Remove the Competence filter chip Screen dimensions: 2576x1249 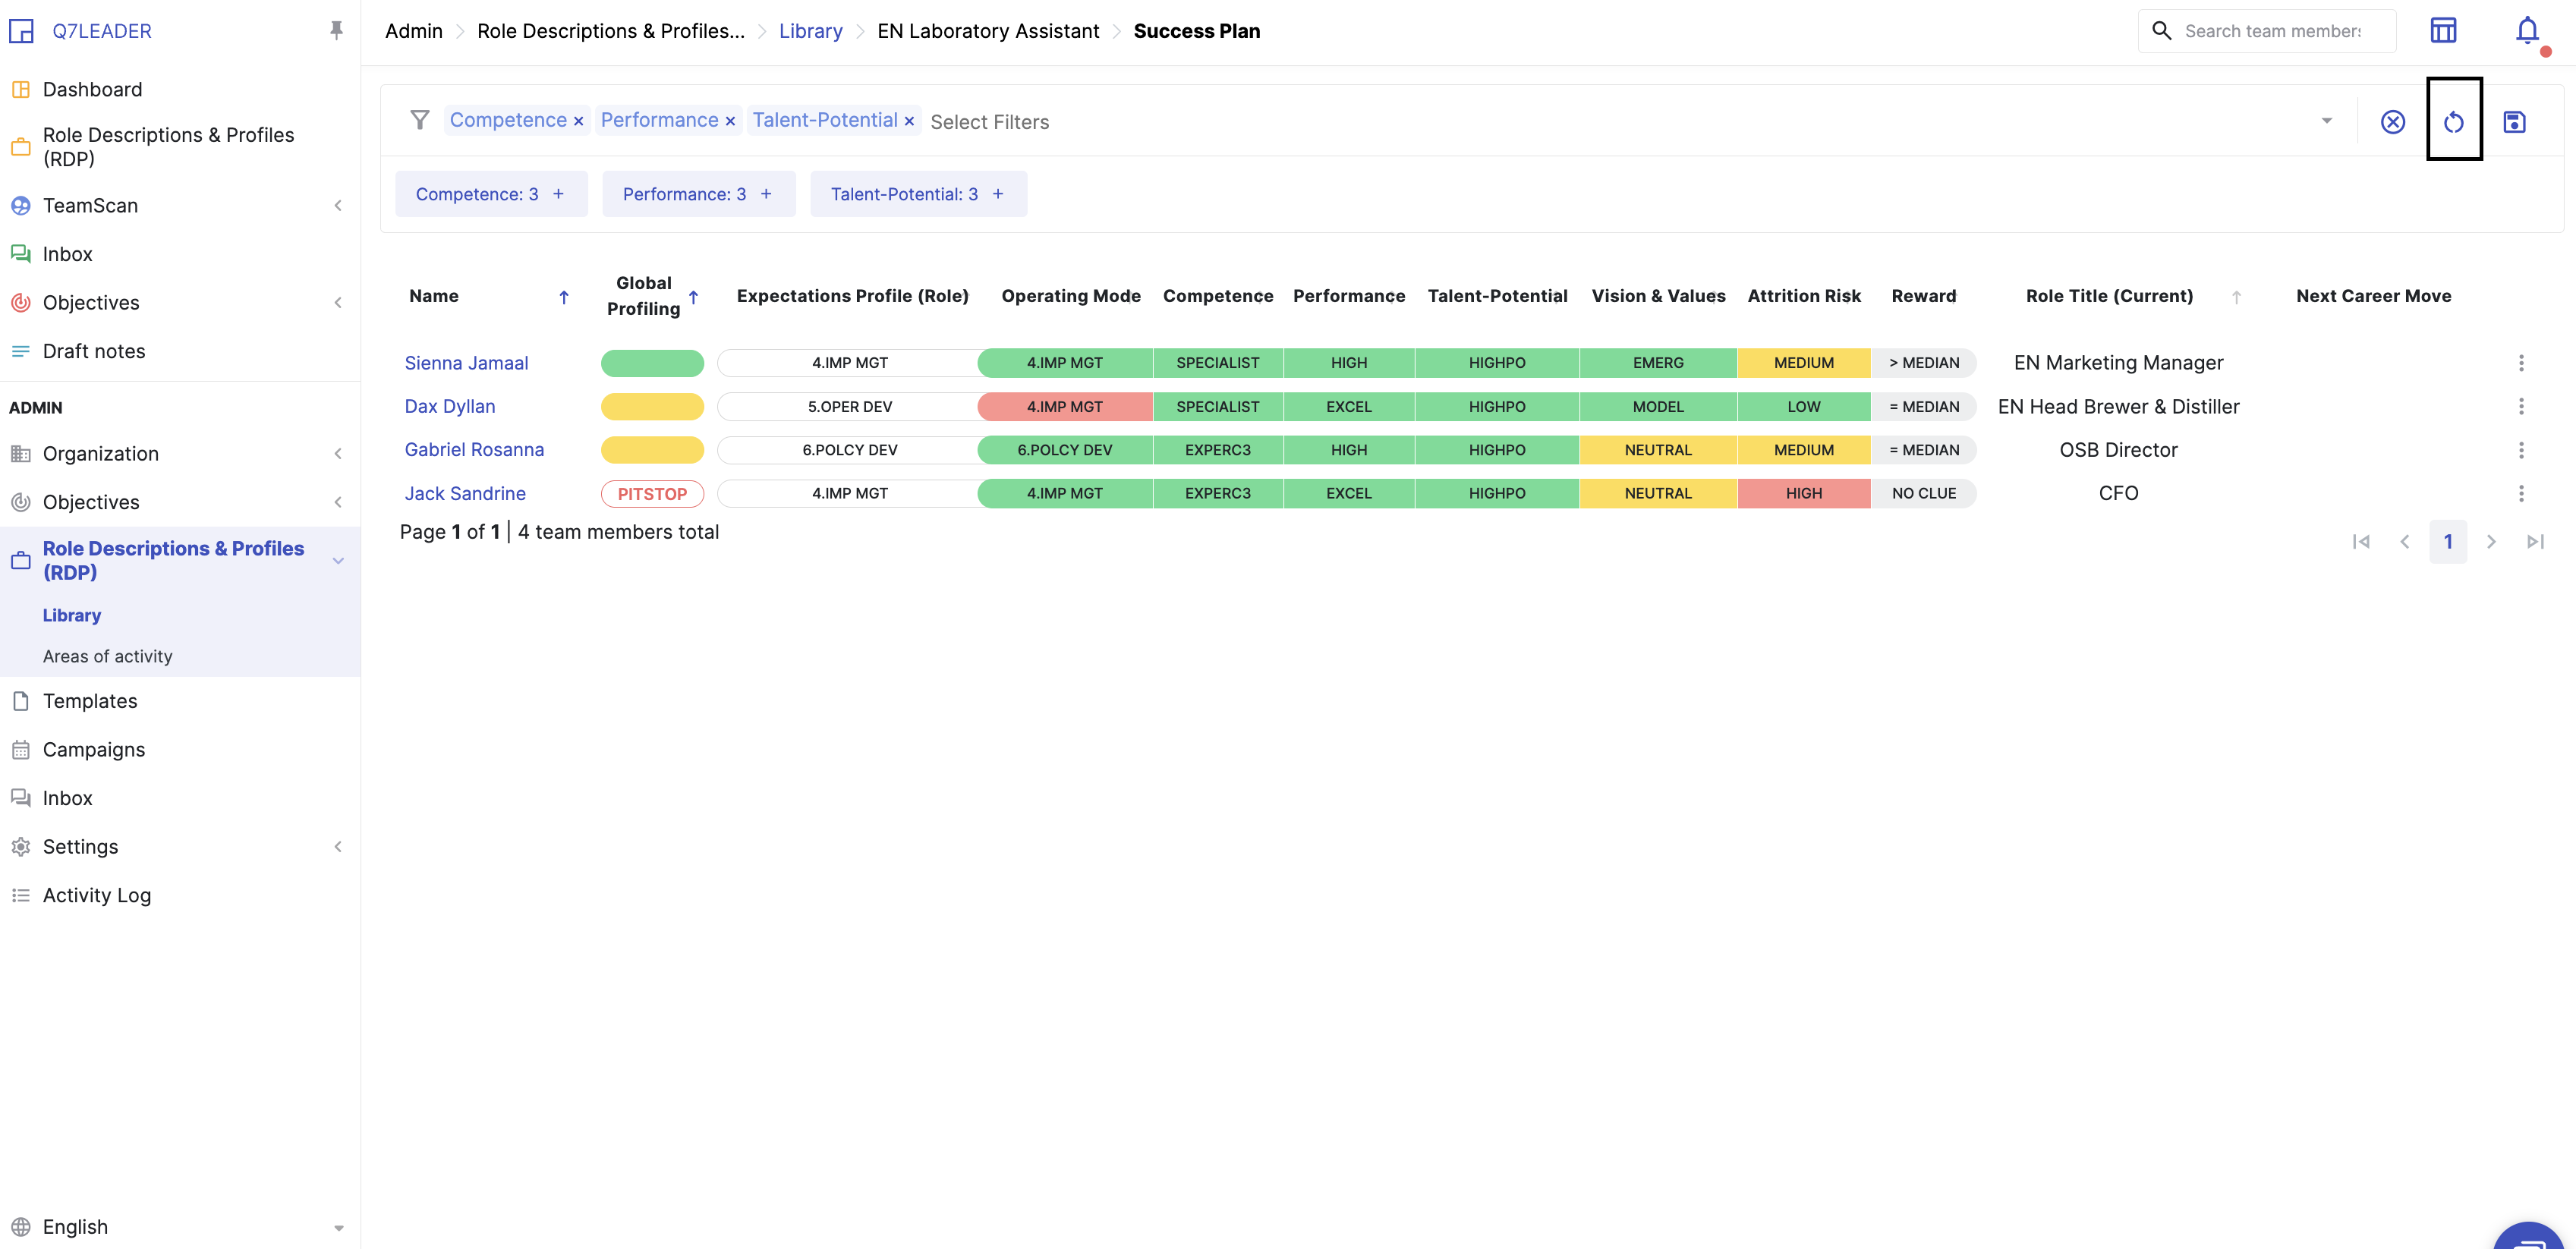578,121
